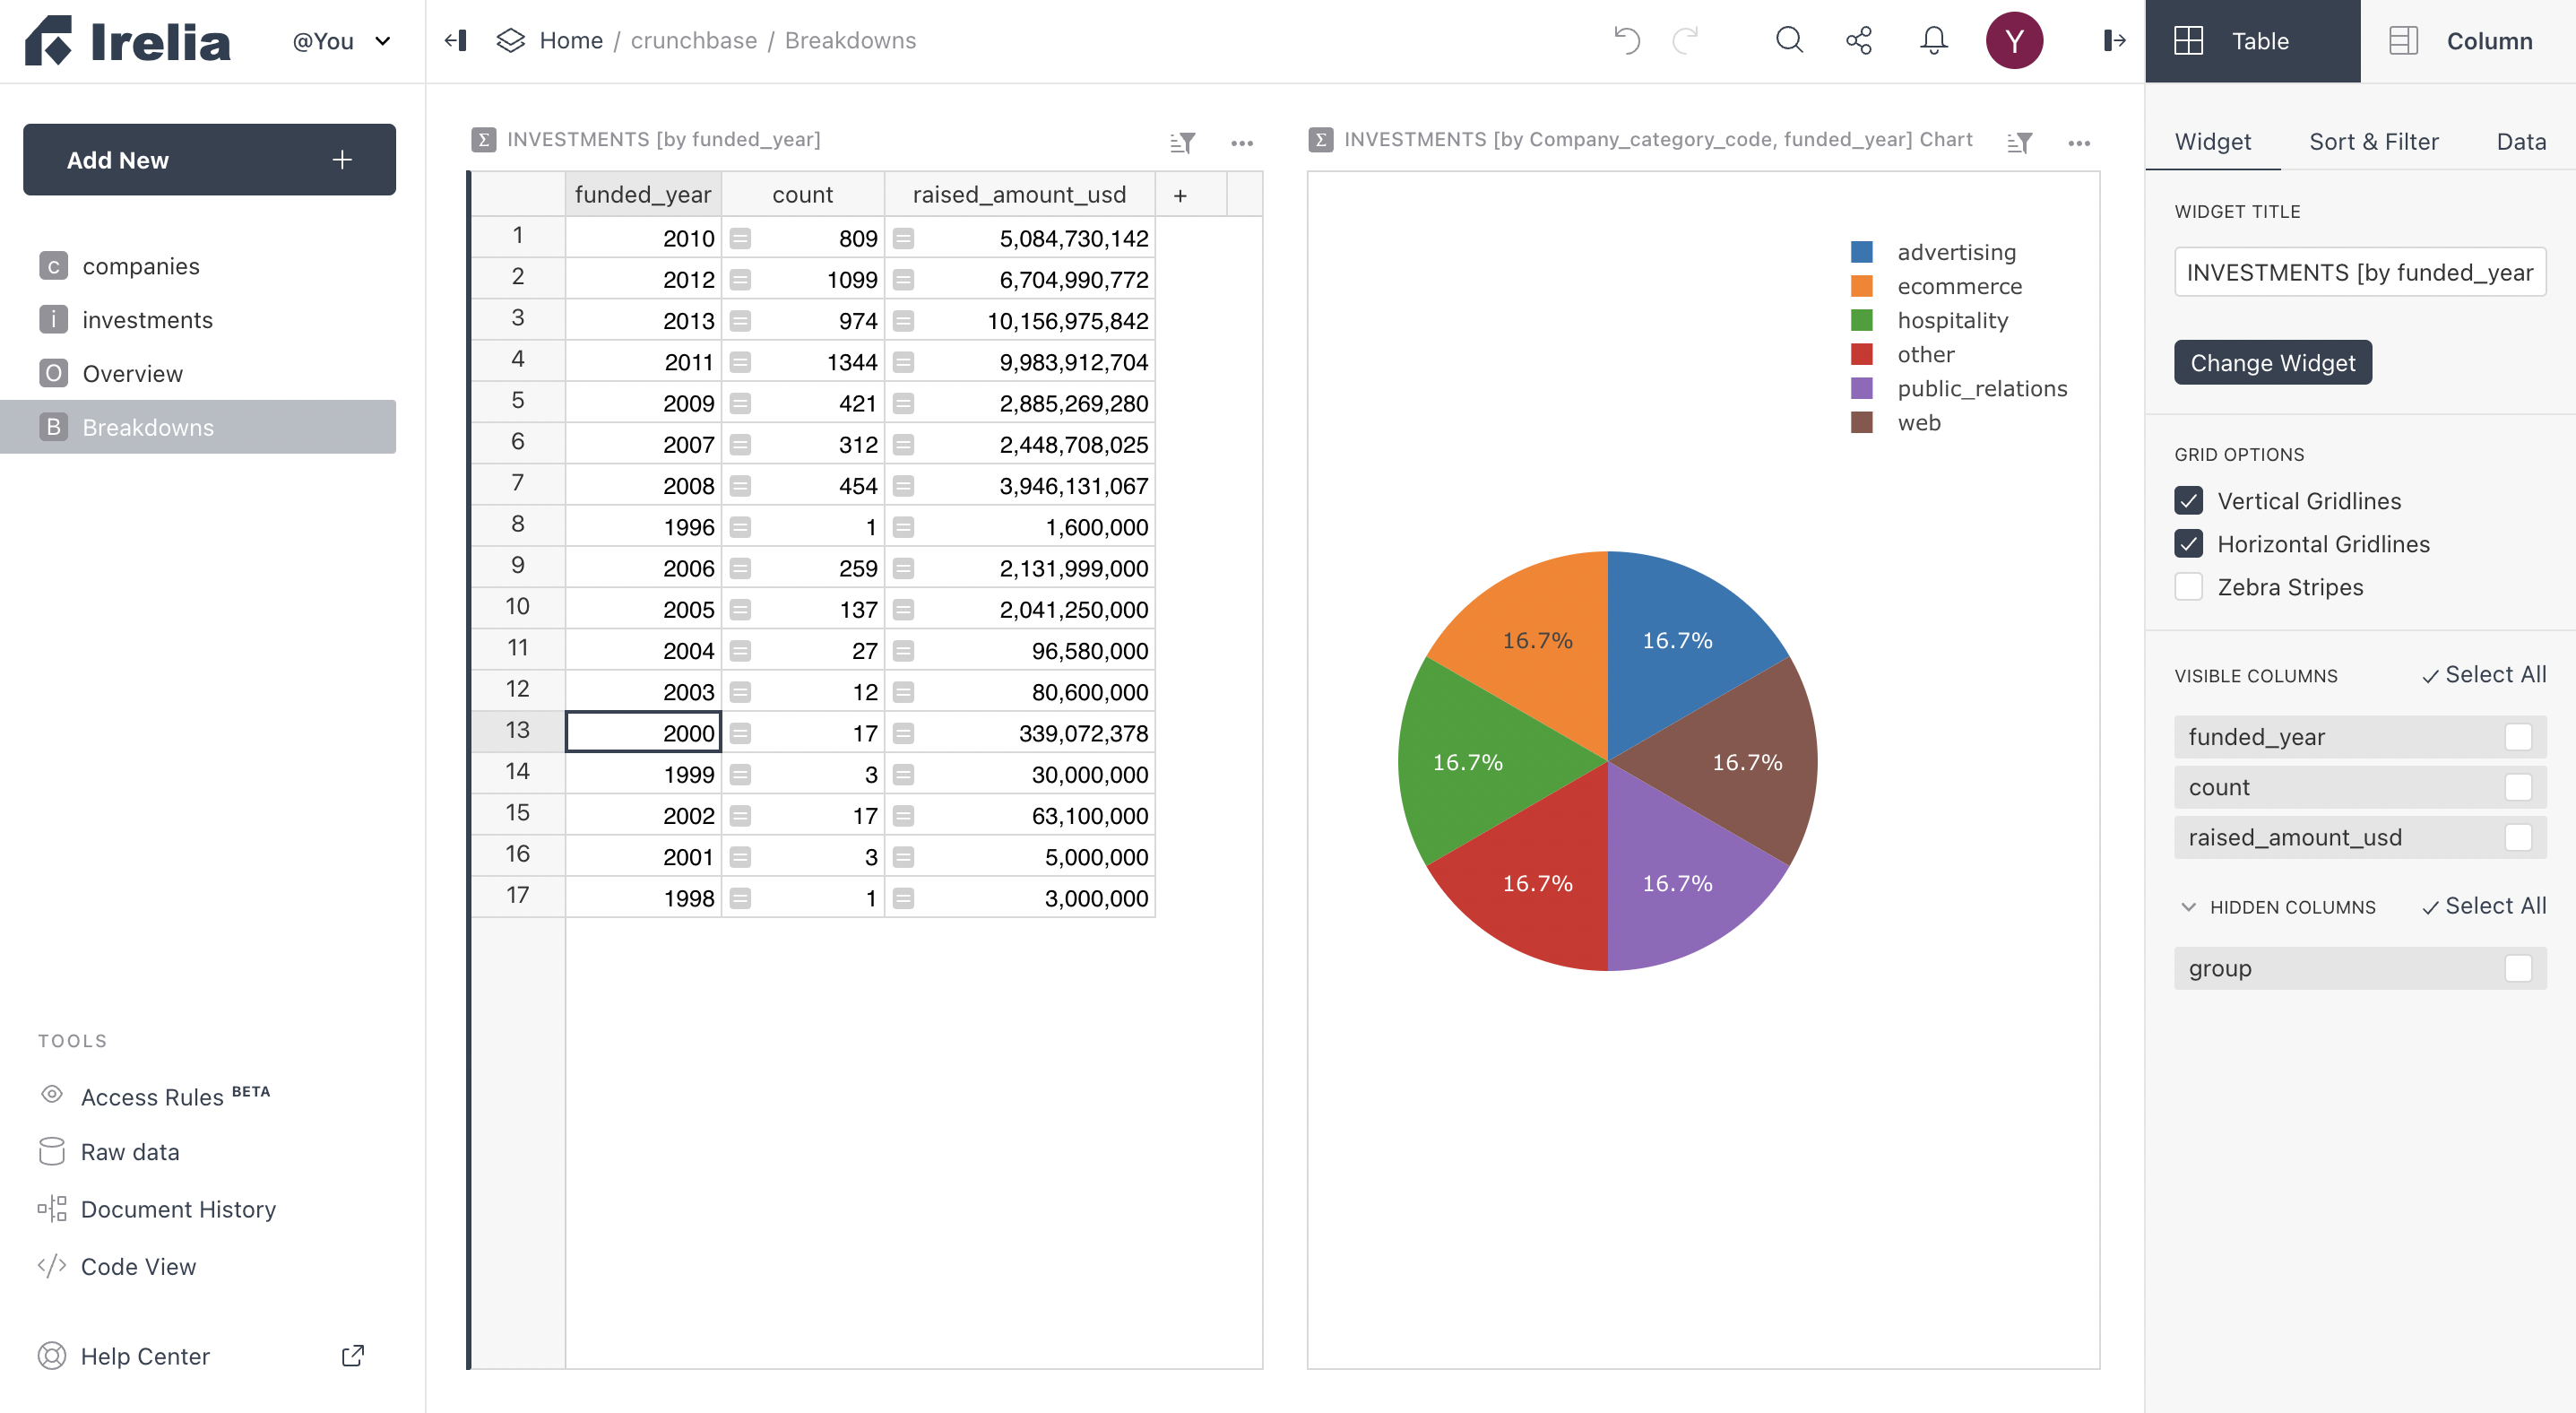Collapse the right creator panel icon
Screen dimensions: 2576x1413
(x=2114, y=41)
